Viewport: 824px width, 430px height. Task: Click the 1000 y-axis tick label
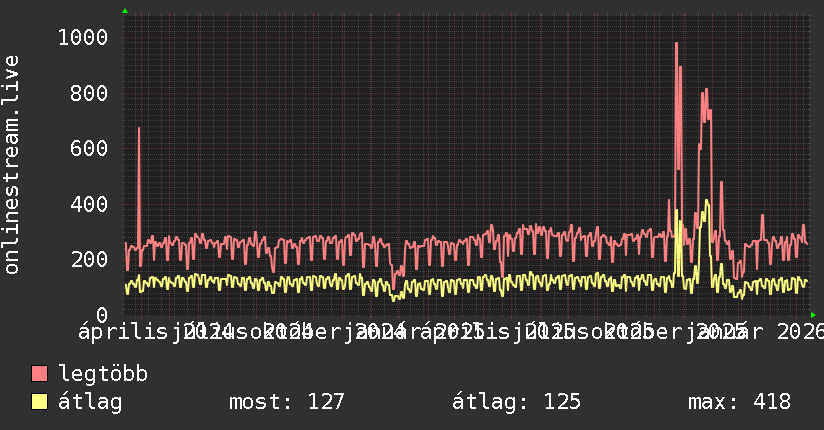(x=83, y=38)
